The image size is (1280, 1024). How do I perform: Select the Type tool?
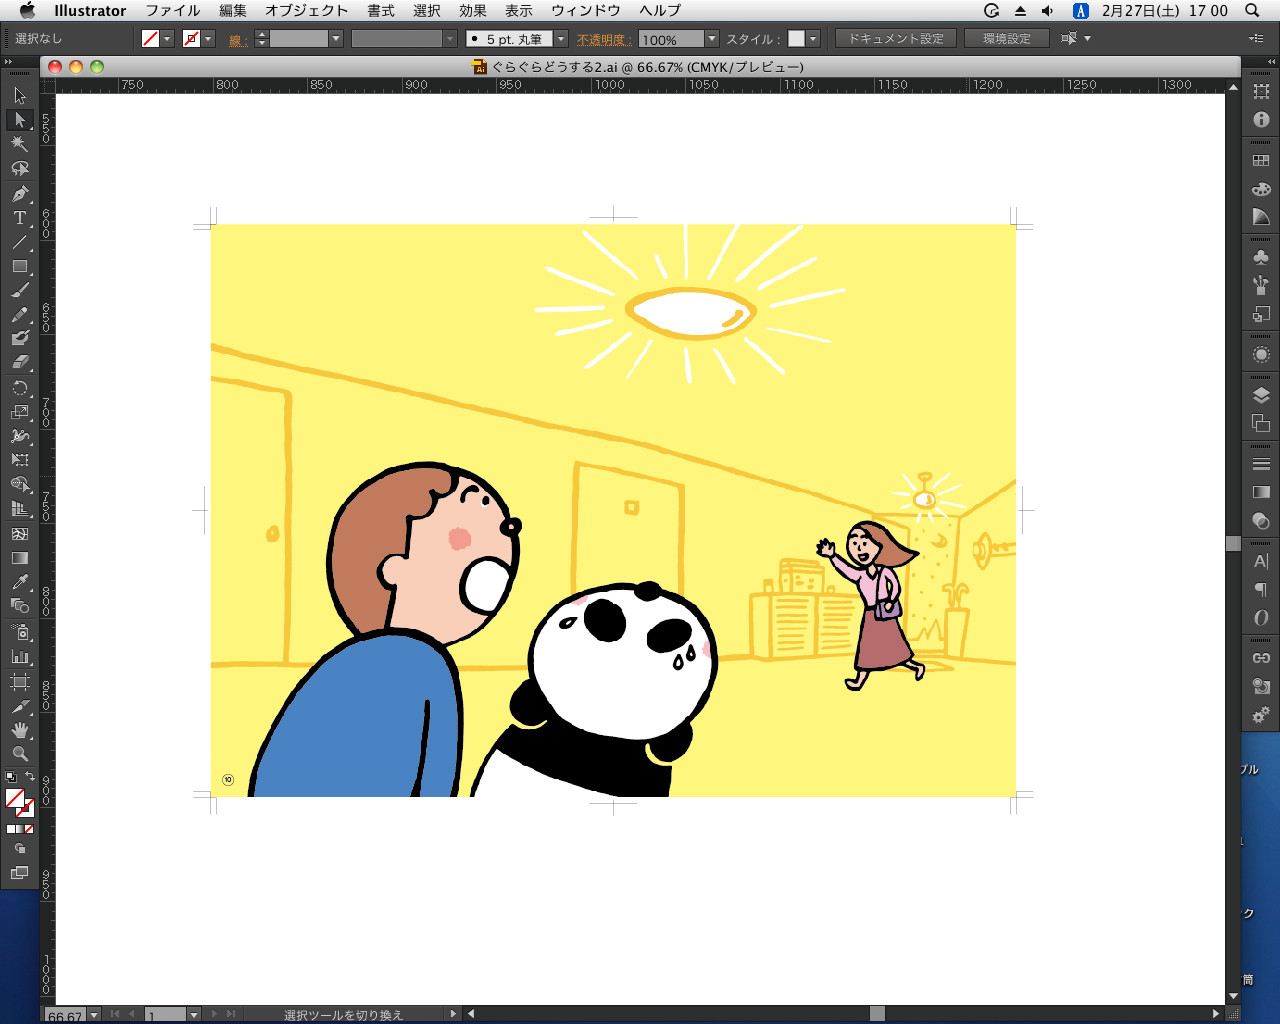tap(20, 217)
